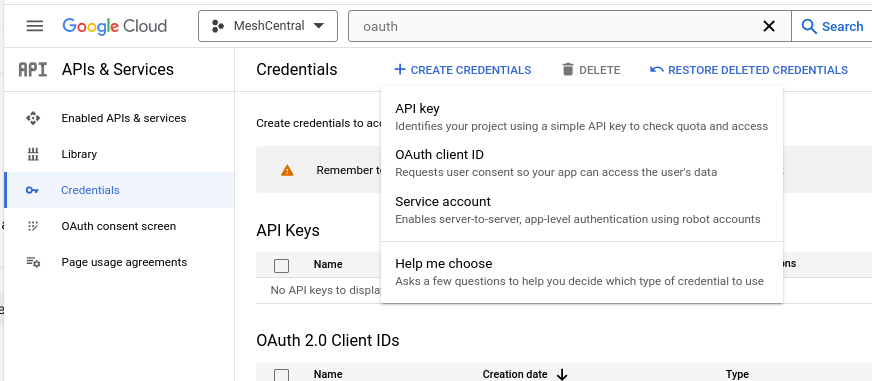
Task: Open the MeshCentral project selector dropdown
Action: pos(268,26)
